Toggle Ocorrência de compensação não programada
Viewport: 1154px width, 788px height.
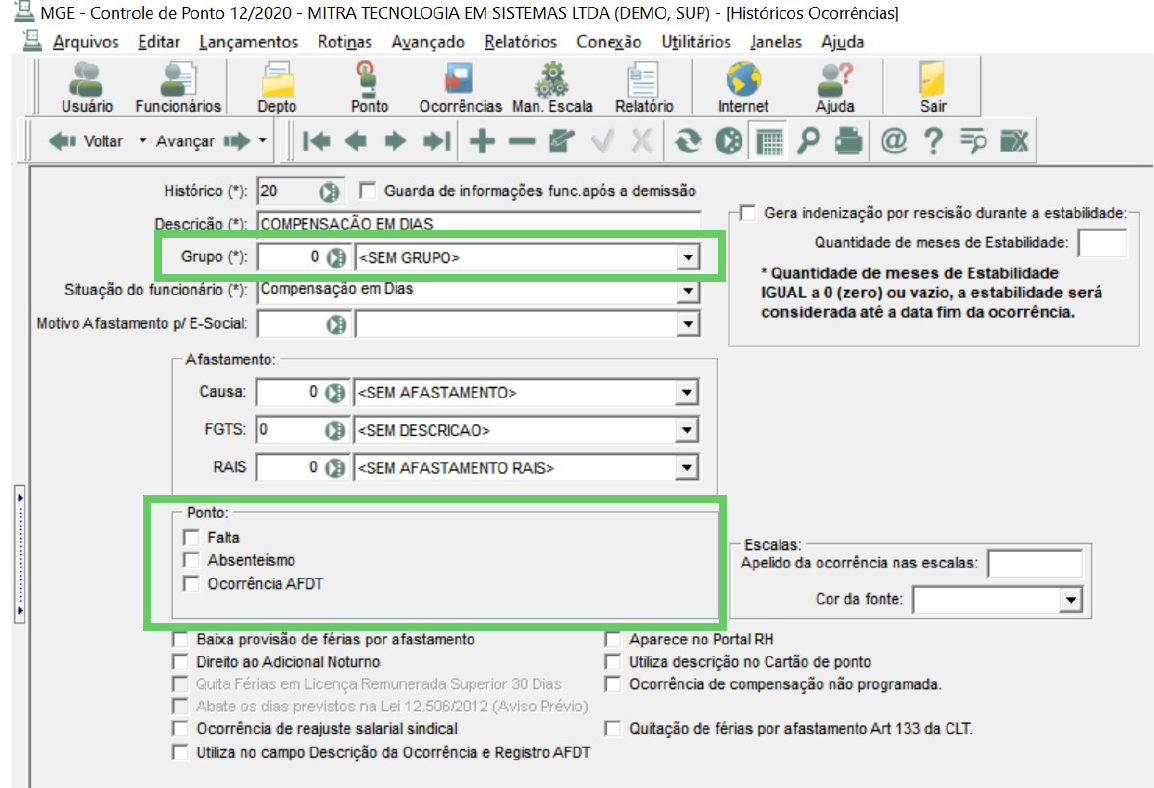pos(612,684)
